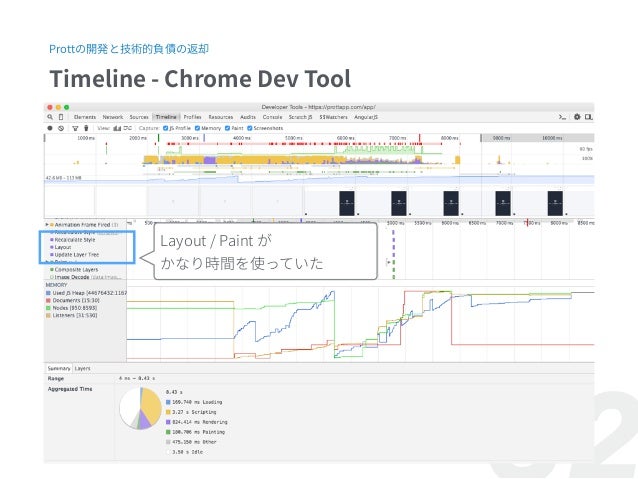Click the search magnifier icon in DevTools
This screenshot has width=638, height=479.
point(50,117)
